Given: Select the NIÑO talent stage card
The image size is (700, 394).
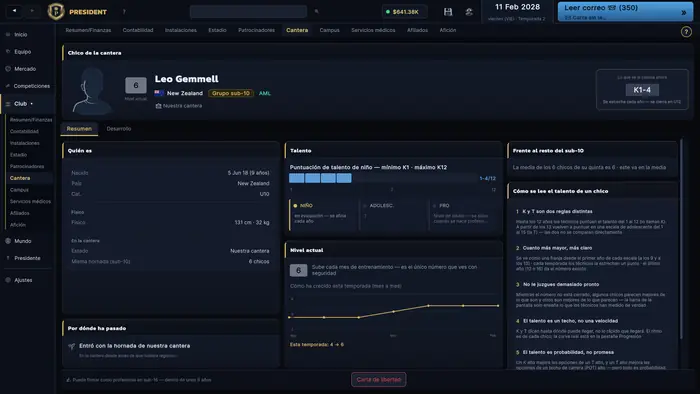Looking at the screenshot, I should tap(324, 214).
